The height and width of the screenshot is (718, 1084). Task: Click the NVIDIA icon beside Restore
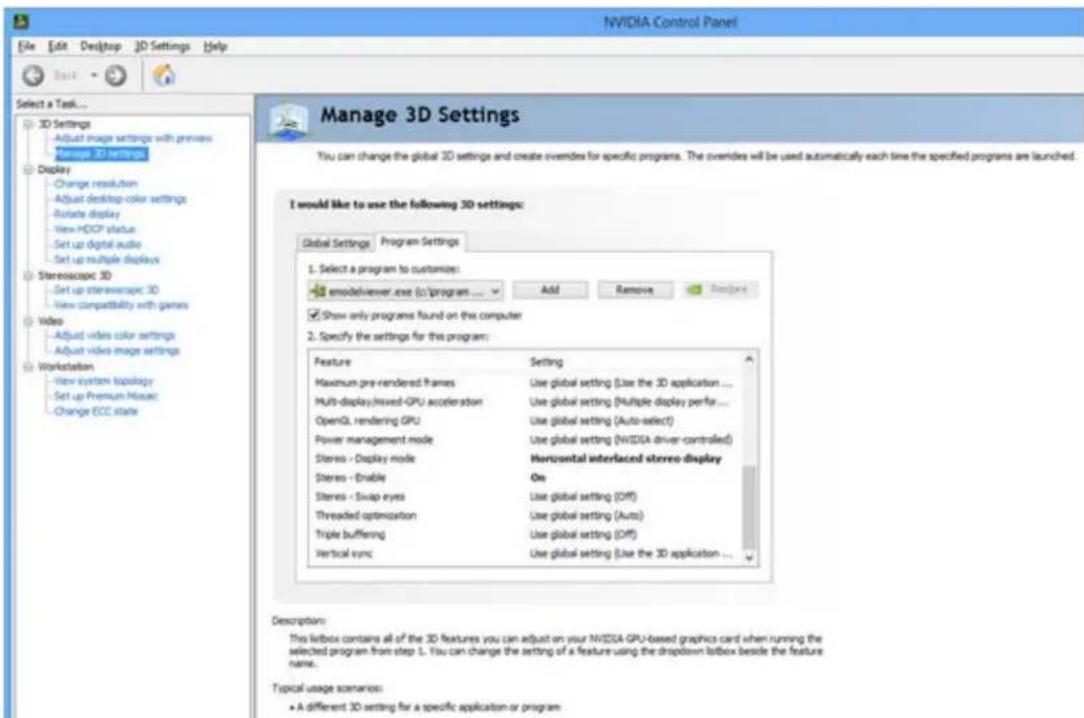tap(694, 290)
